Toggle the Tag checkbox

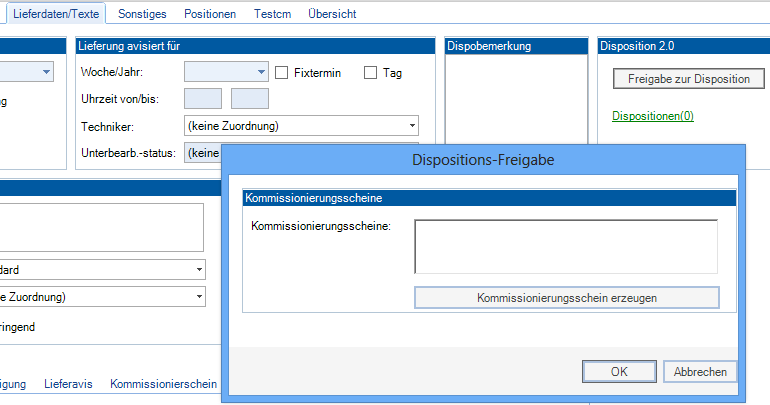point(370,72)
